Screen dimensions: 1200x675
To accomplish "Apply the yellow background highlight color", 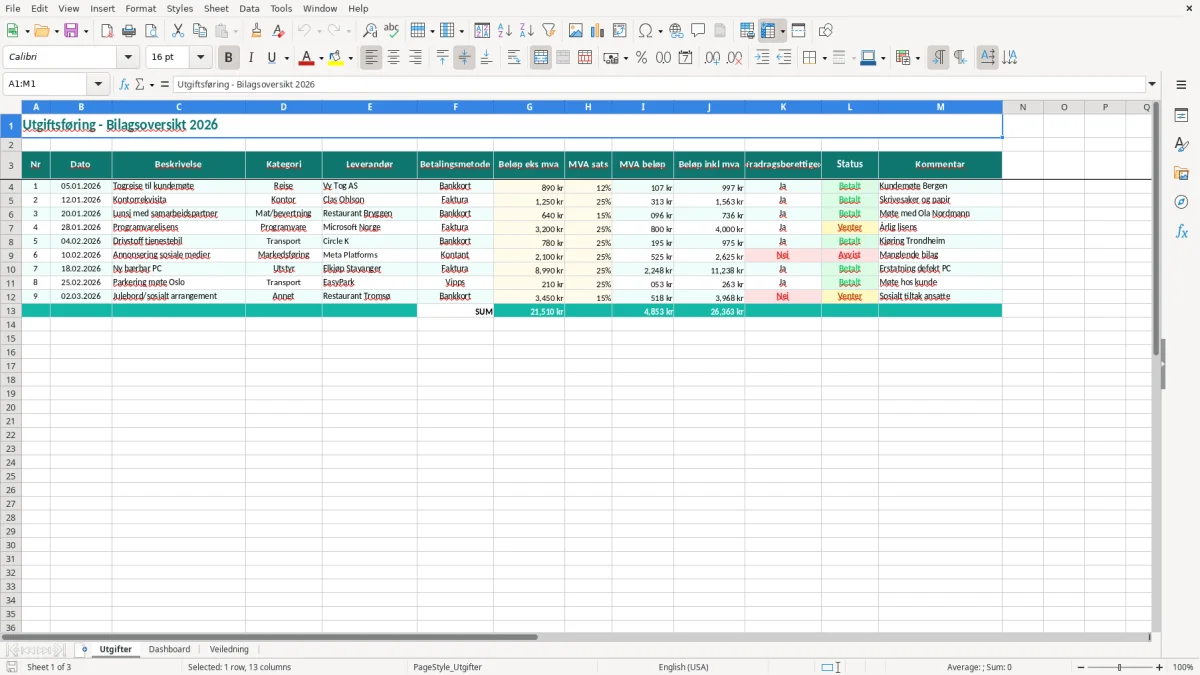I will [336, 58].
